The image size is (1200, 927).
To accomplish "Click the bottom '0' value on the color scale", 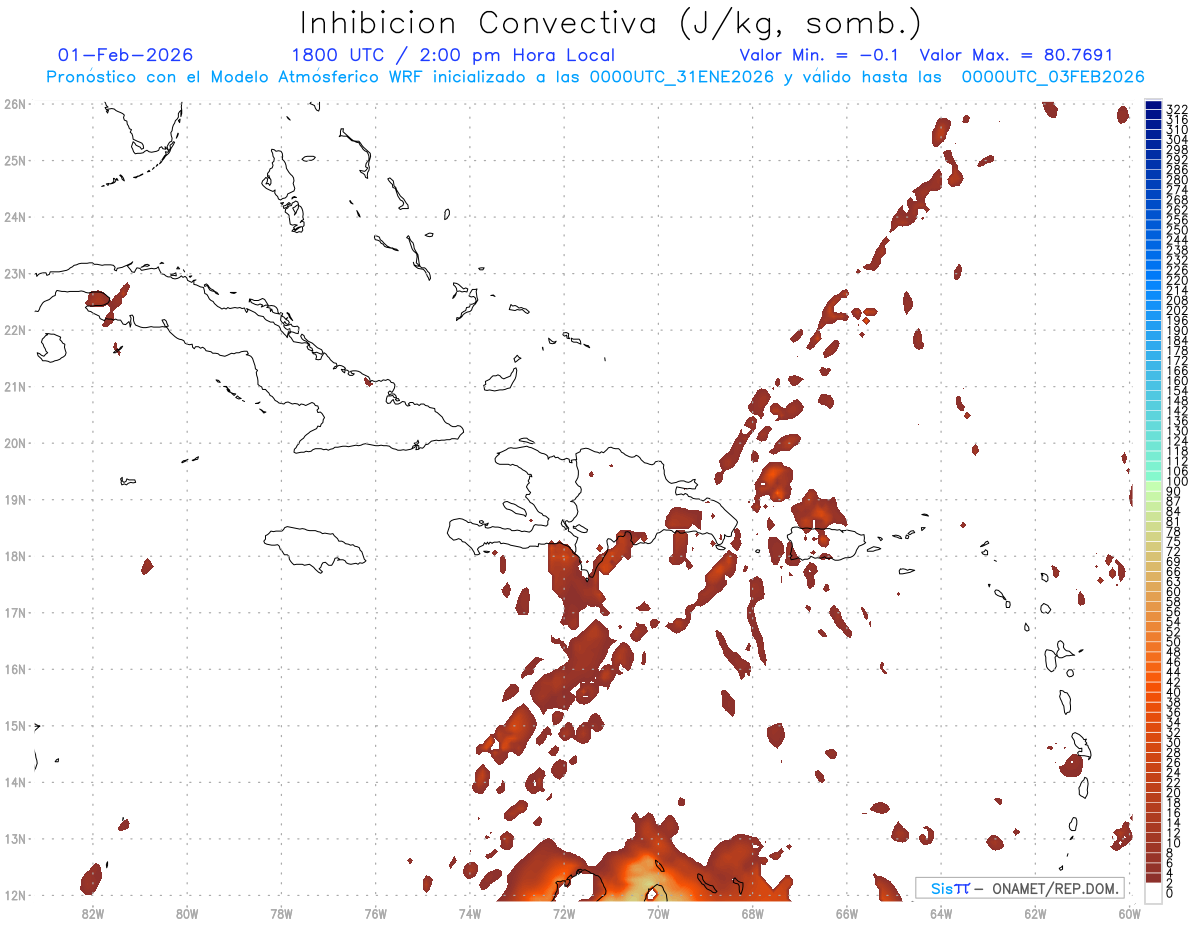I will (x=1170, y=893).
